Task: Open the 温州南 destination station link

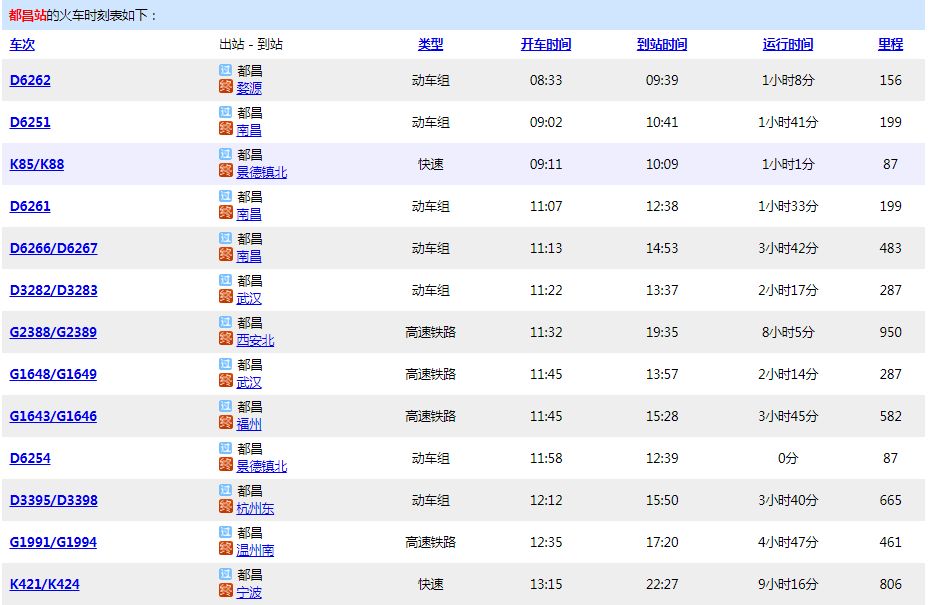Action: click(255, 550)
